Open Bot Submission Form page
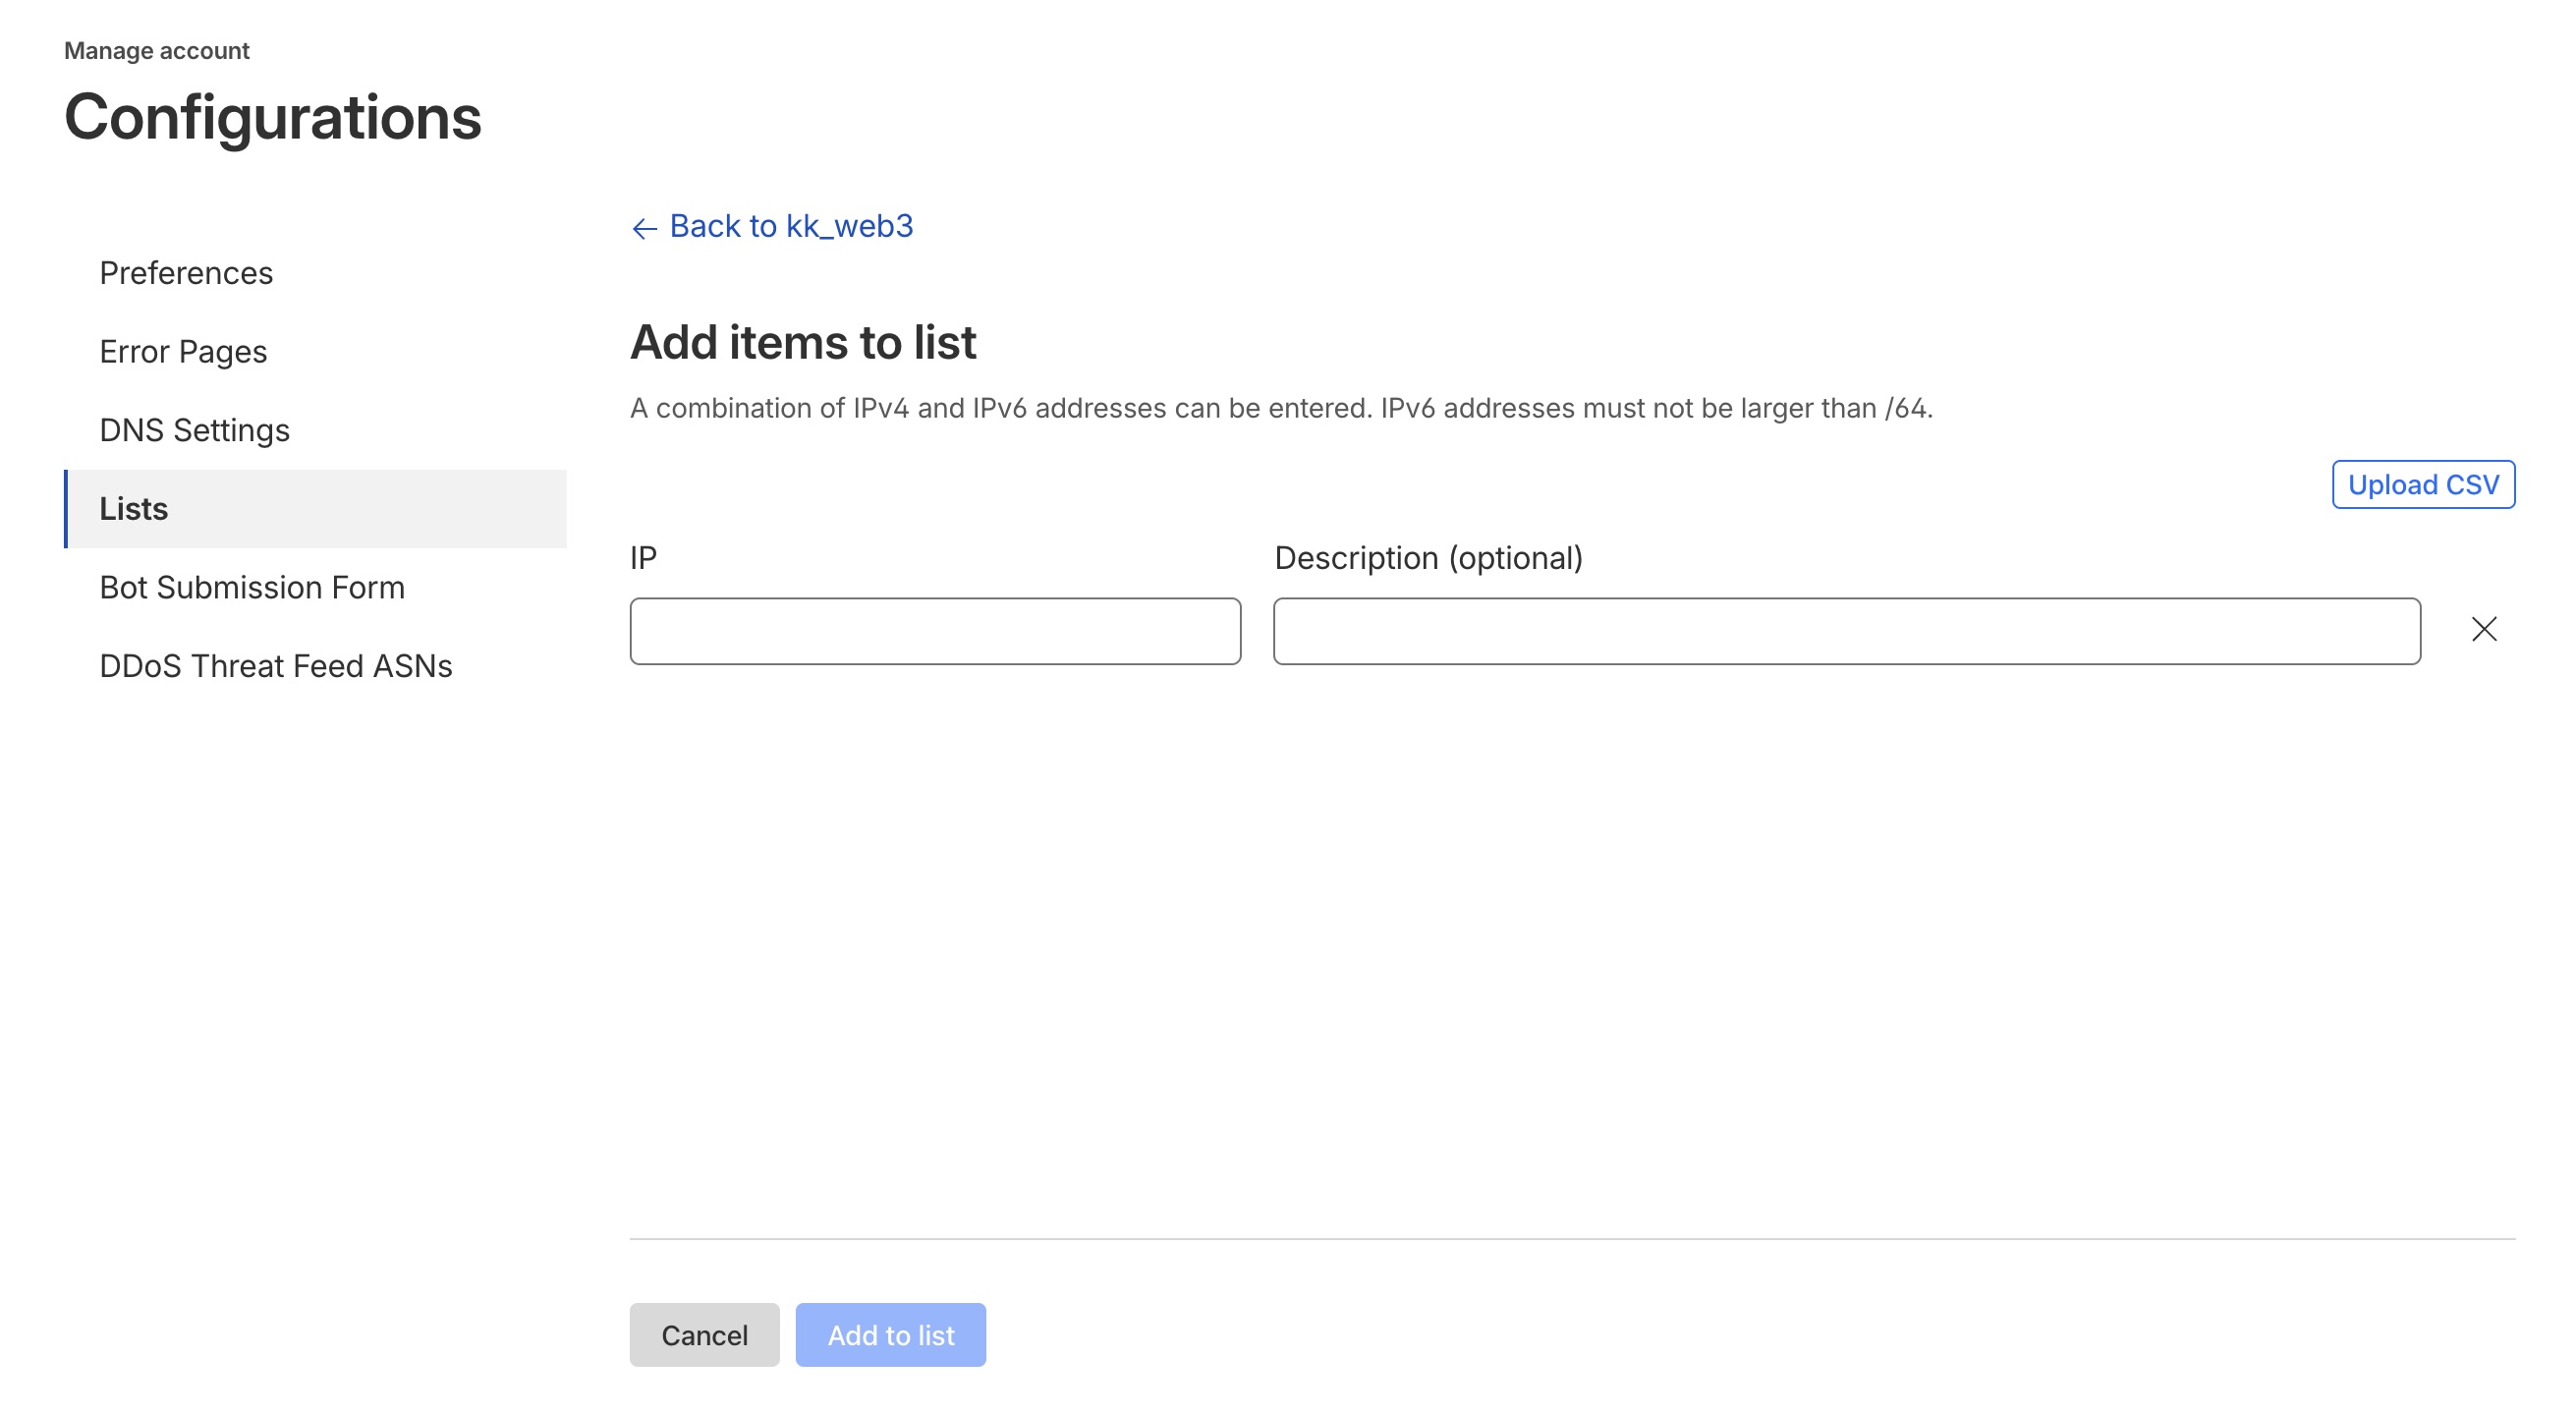 point(252,587)
